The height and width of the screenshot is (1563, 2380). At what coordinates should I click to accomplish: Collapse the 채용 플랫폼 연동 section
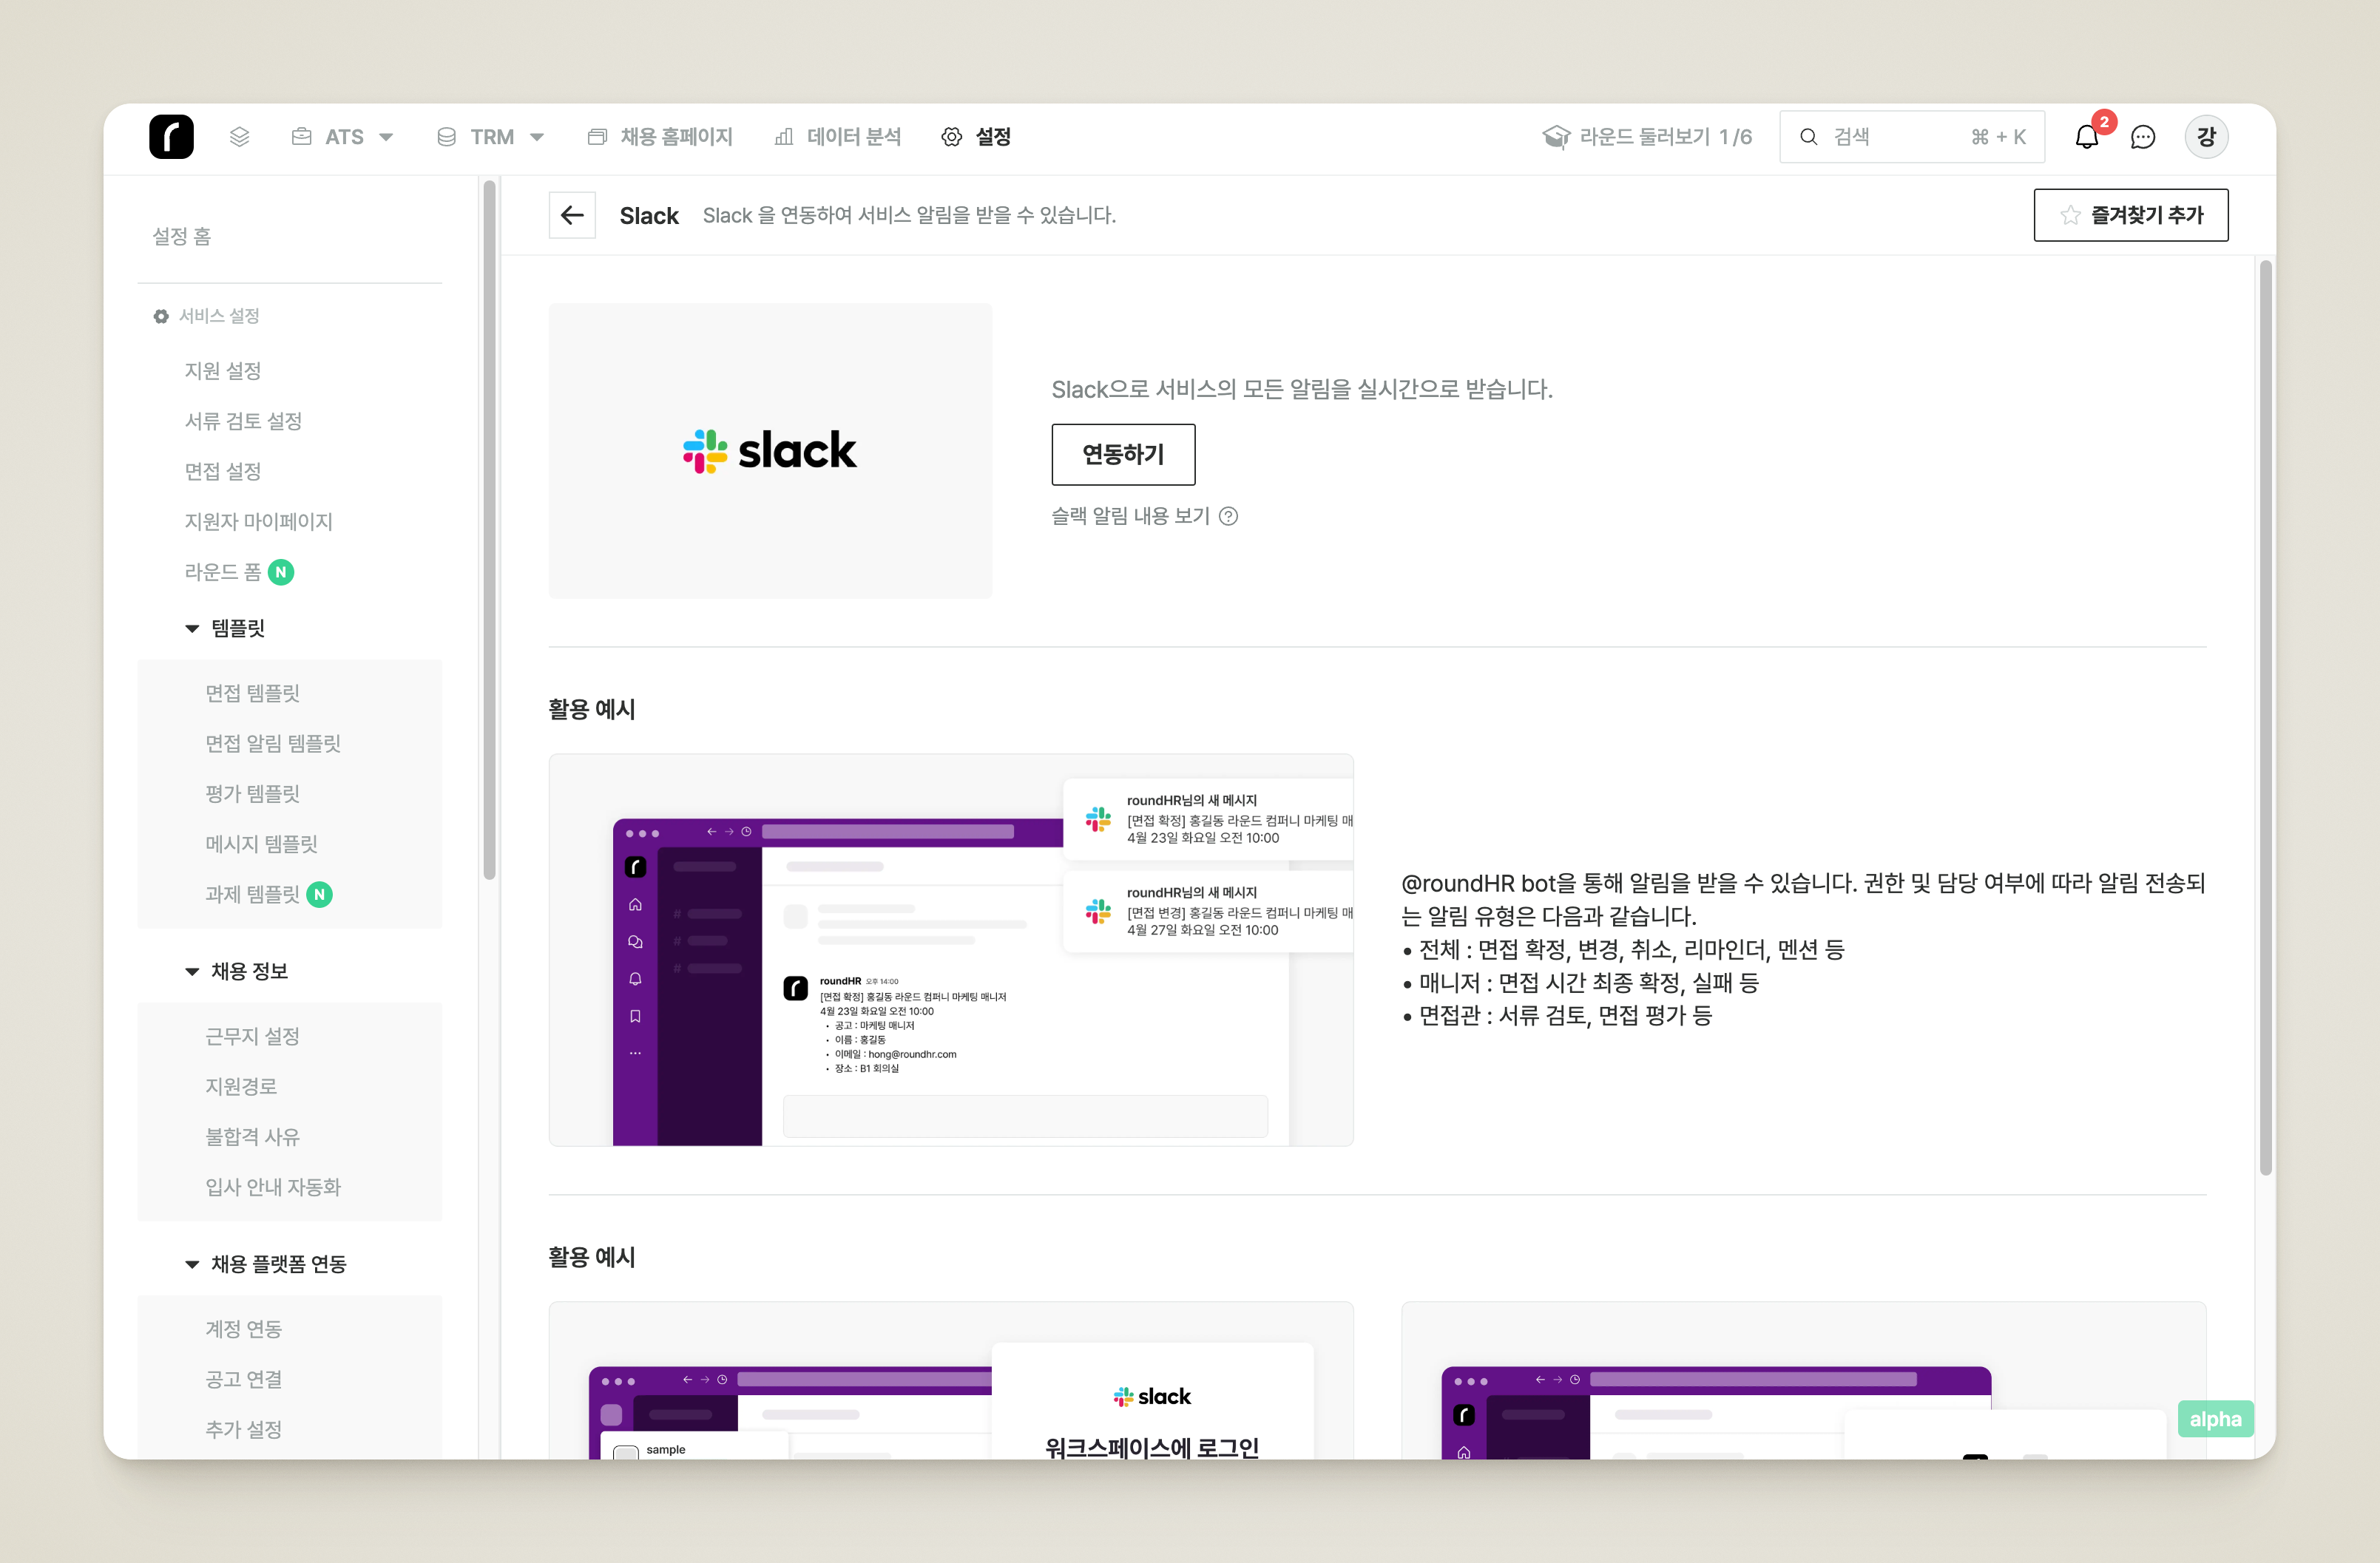tap(192, 1264)
